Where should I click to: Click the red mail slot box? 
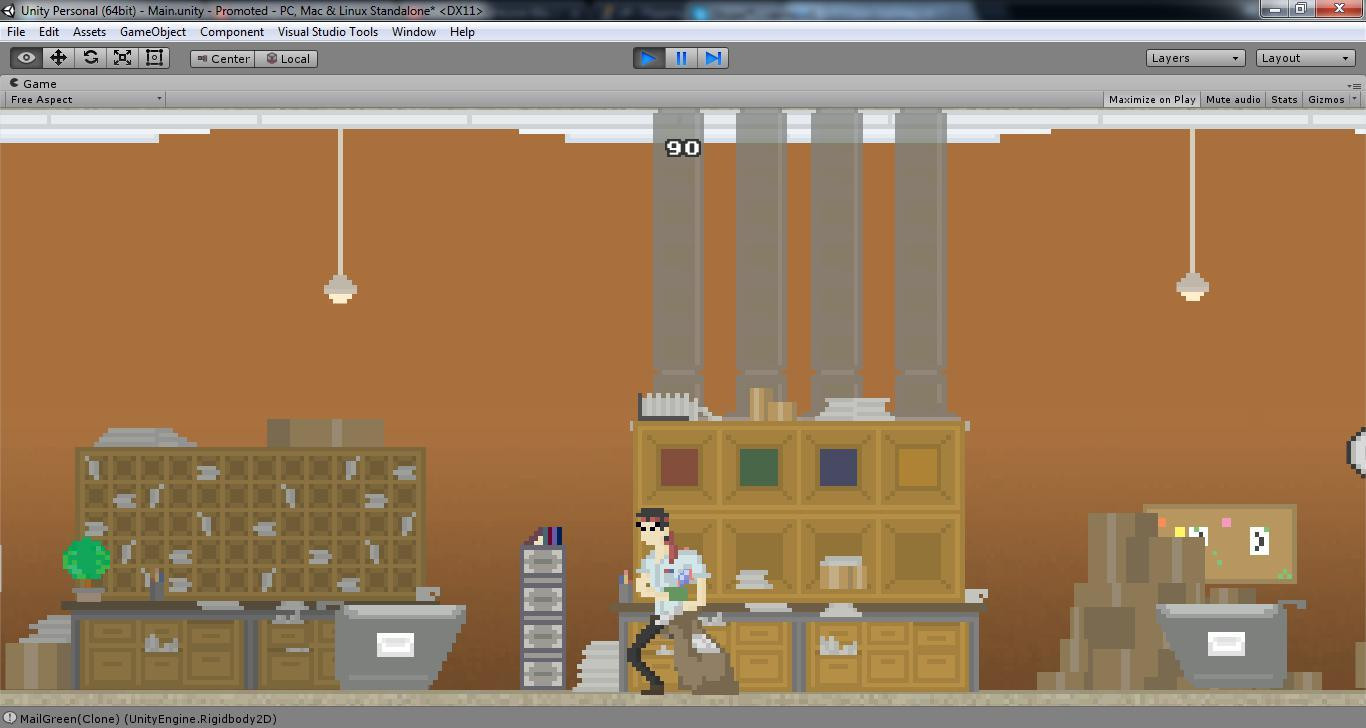point(679,467)
